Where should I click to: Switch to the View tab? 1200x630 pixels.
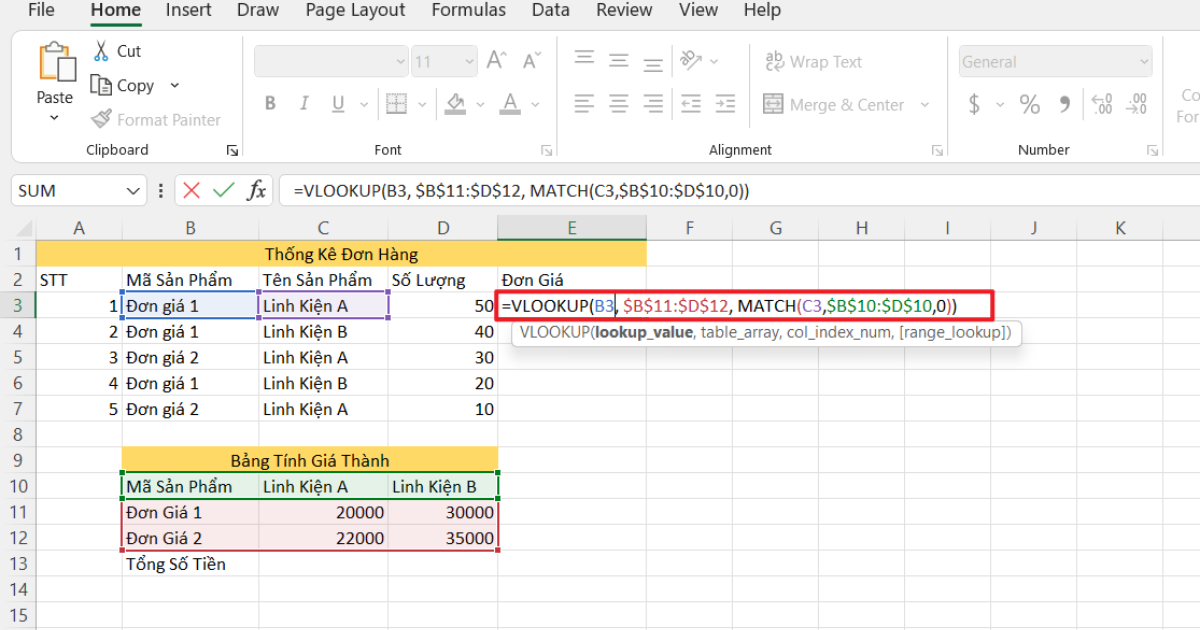point(698,11)
